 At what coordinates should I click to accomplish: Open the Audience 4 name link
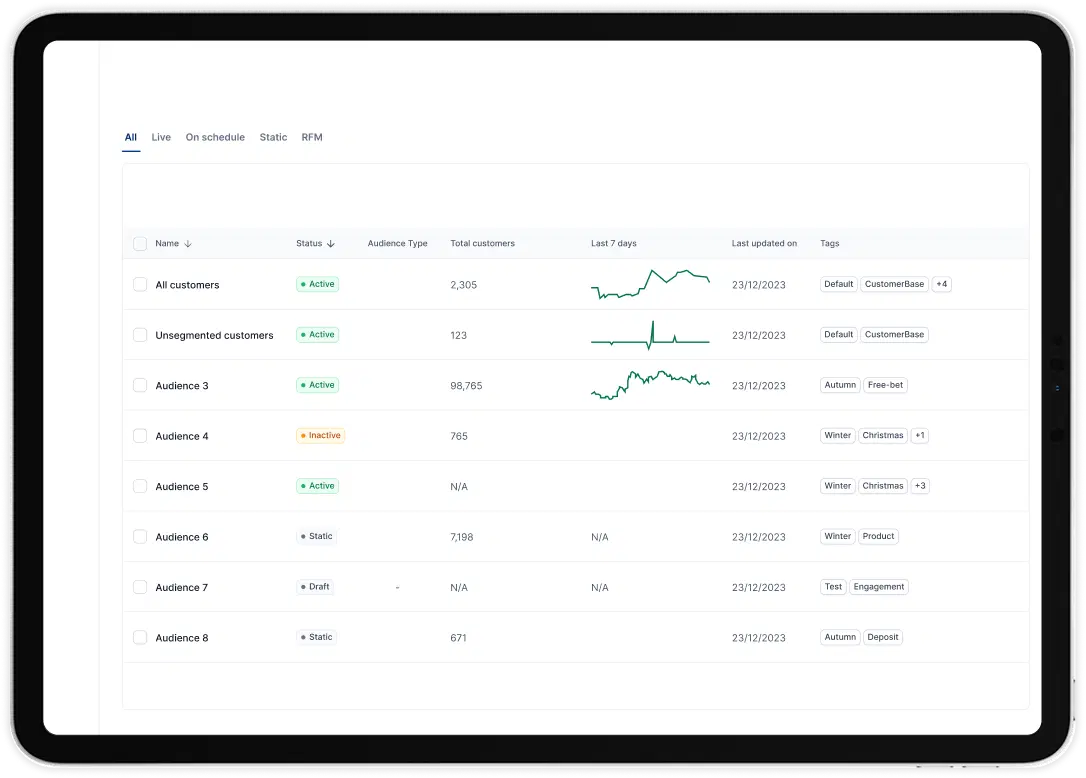181,436
